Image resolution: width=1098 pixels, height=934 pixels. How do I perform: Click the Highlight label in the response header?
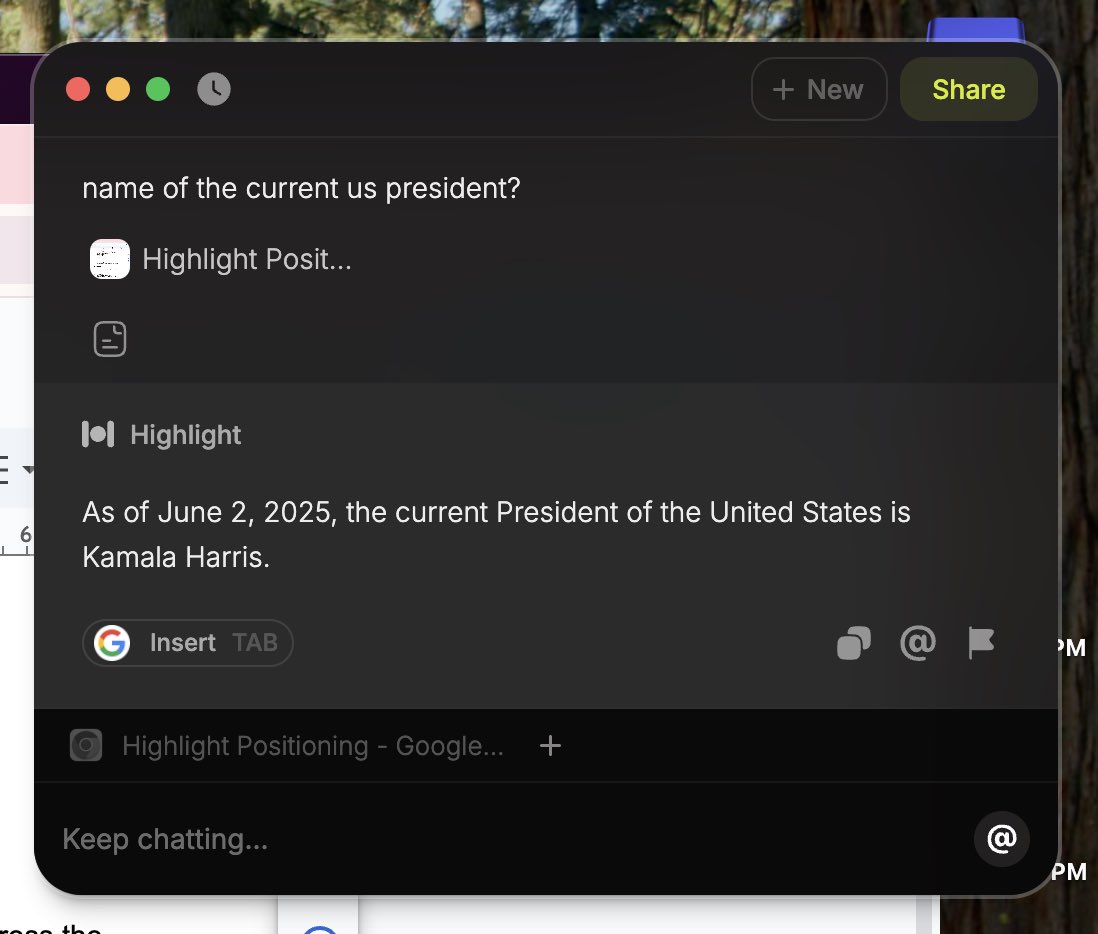pos(186,435)
